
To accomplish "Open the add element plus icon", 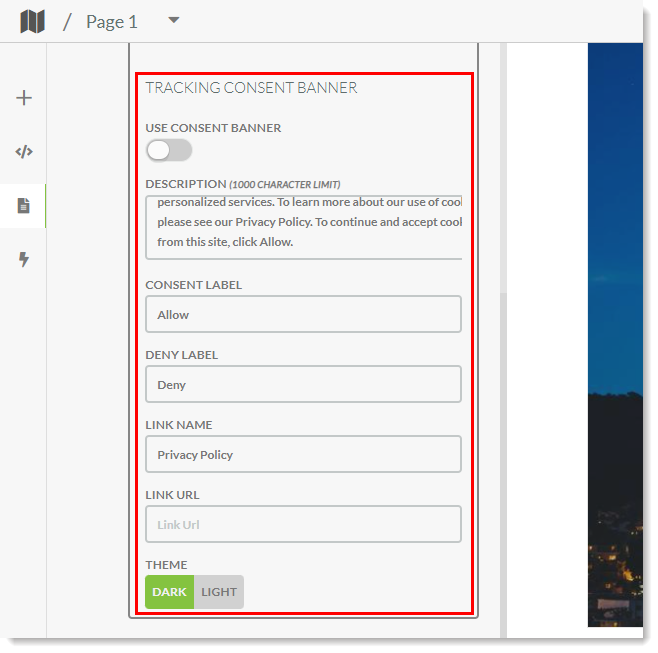I will [x=24, y=98].
